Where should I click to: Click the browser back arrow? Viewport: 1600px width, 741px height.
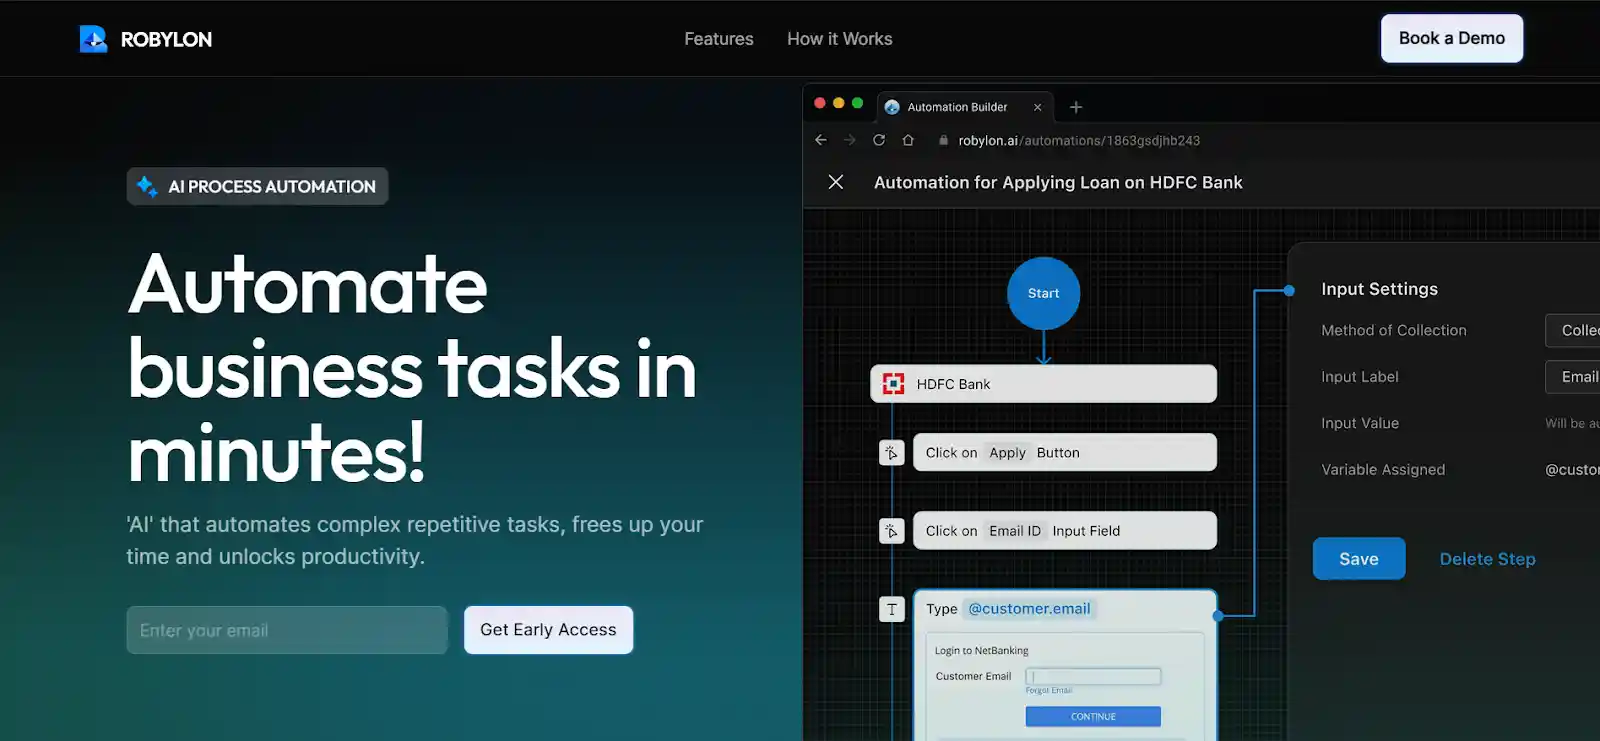point(821,140)
